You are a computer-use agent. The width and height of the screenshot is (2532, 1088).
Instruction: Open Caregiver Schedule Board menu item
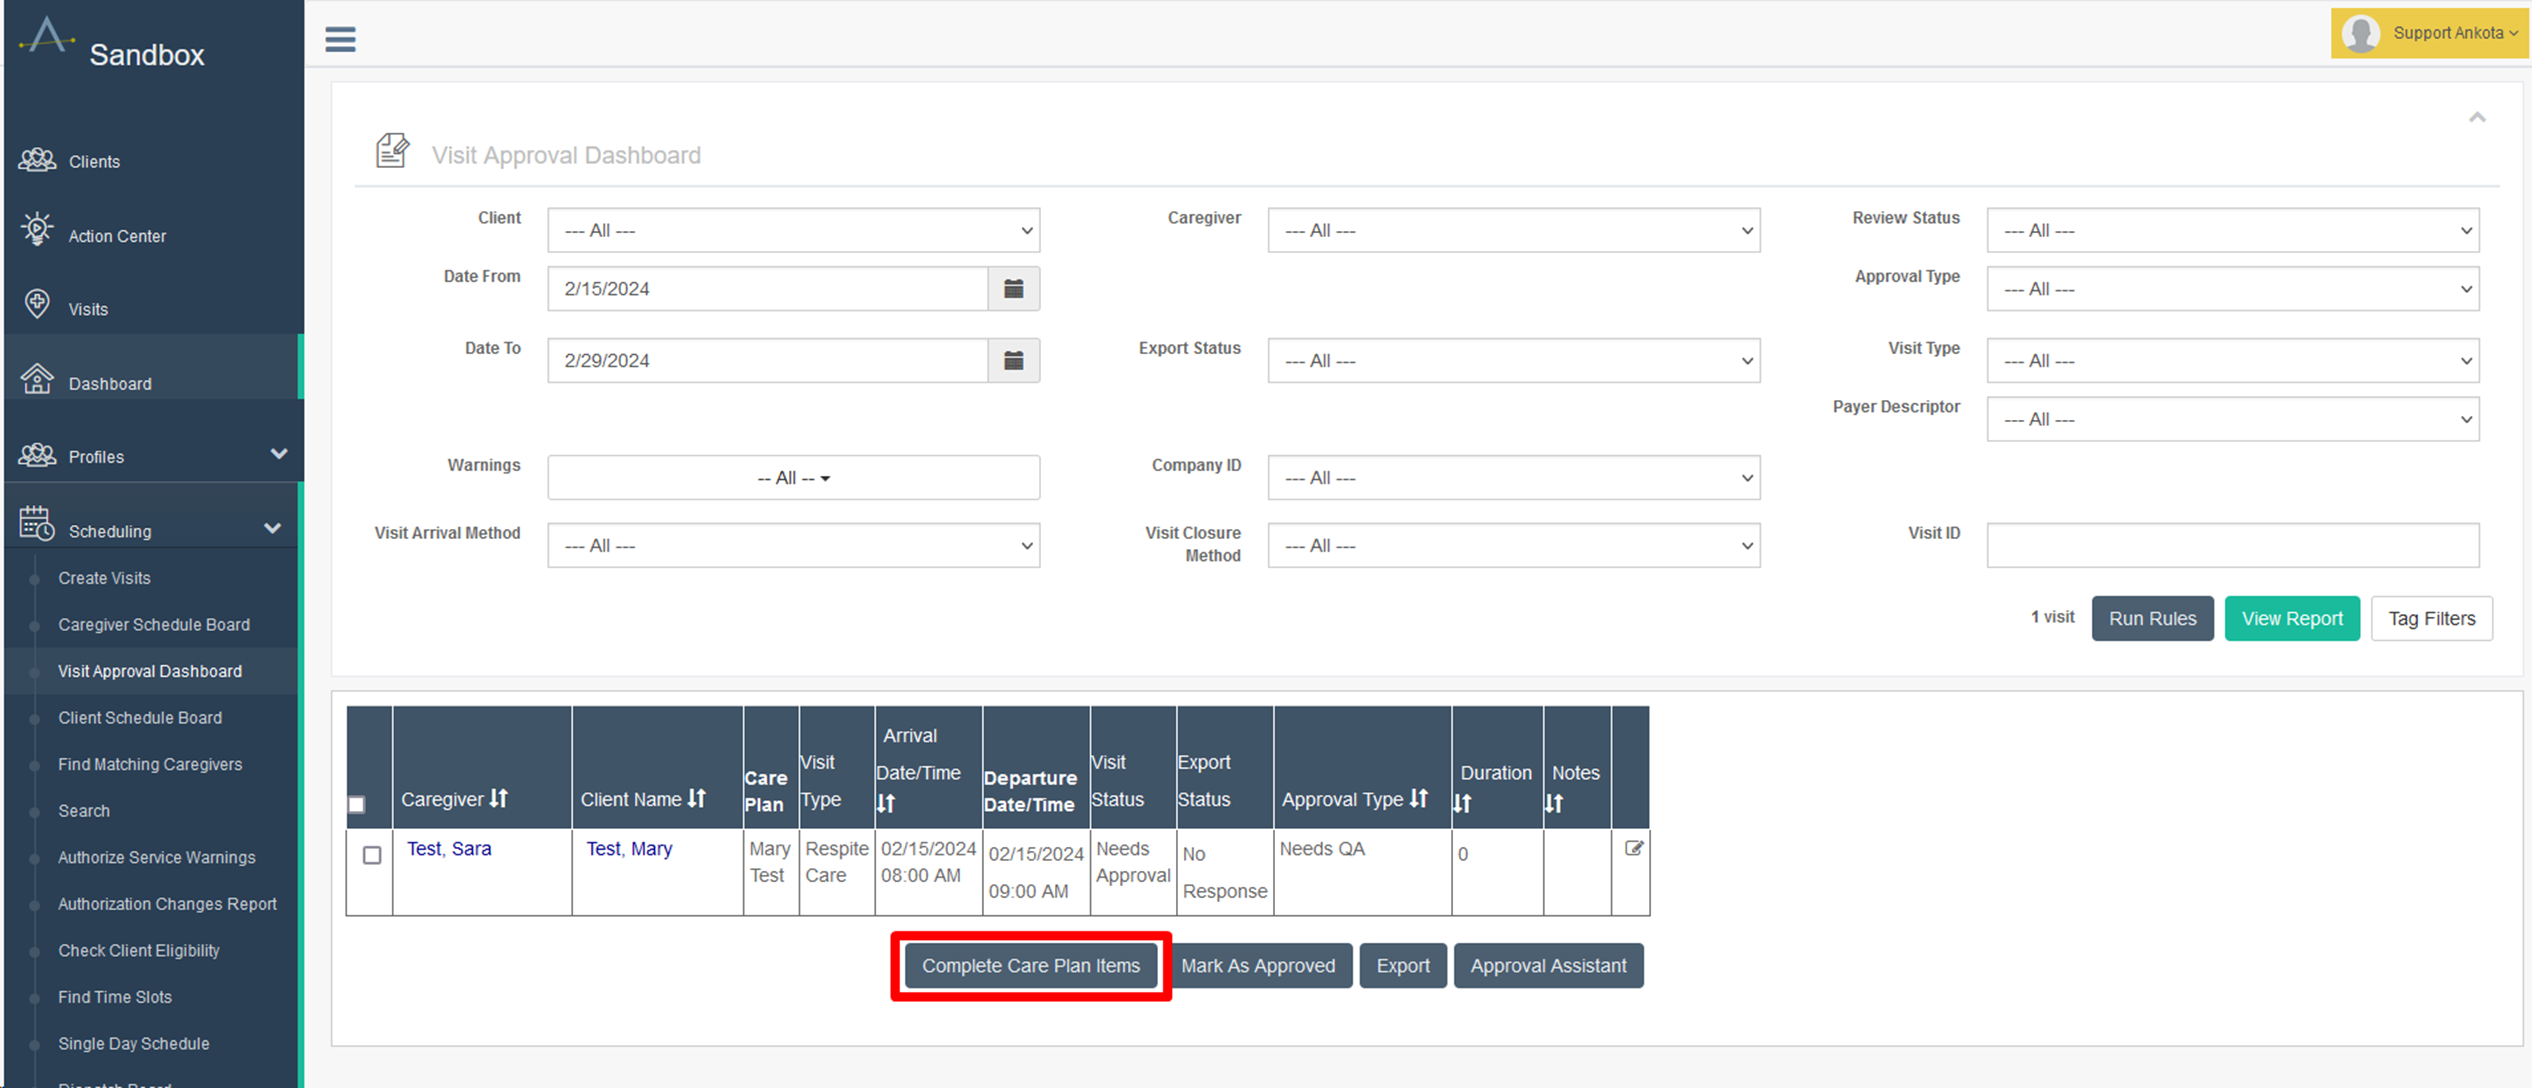[x=154, y=625]
